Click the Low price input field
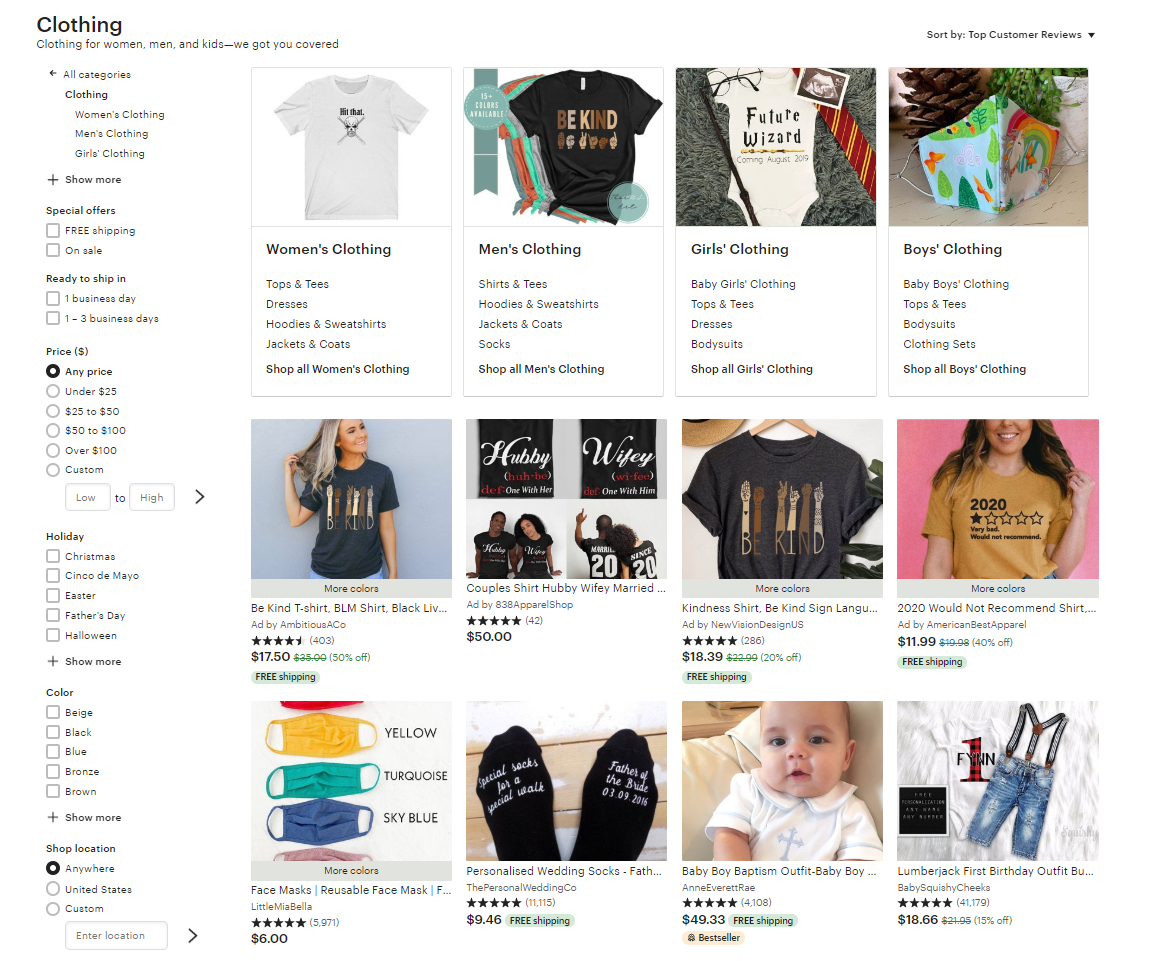Screen dimensions: 1157x961 [88, 497]
